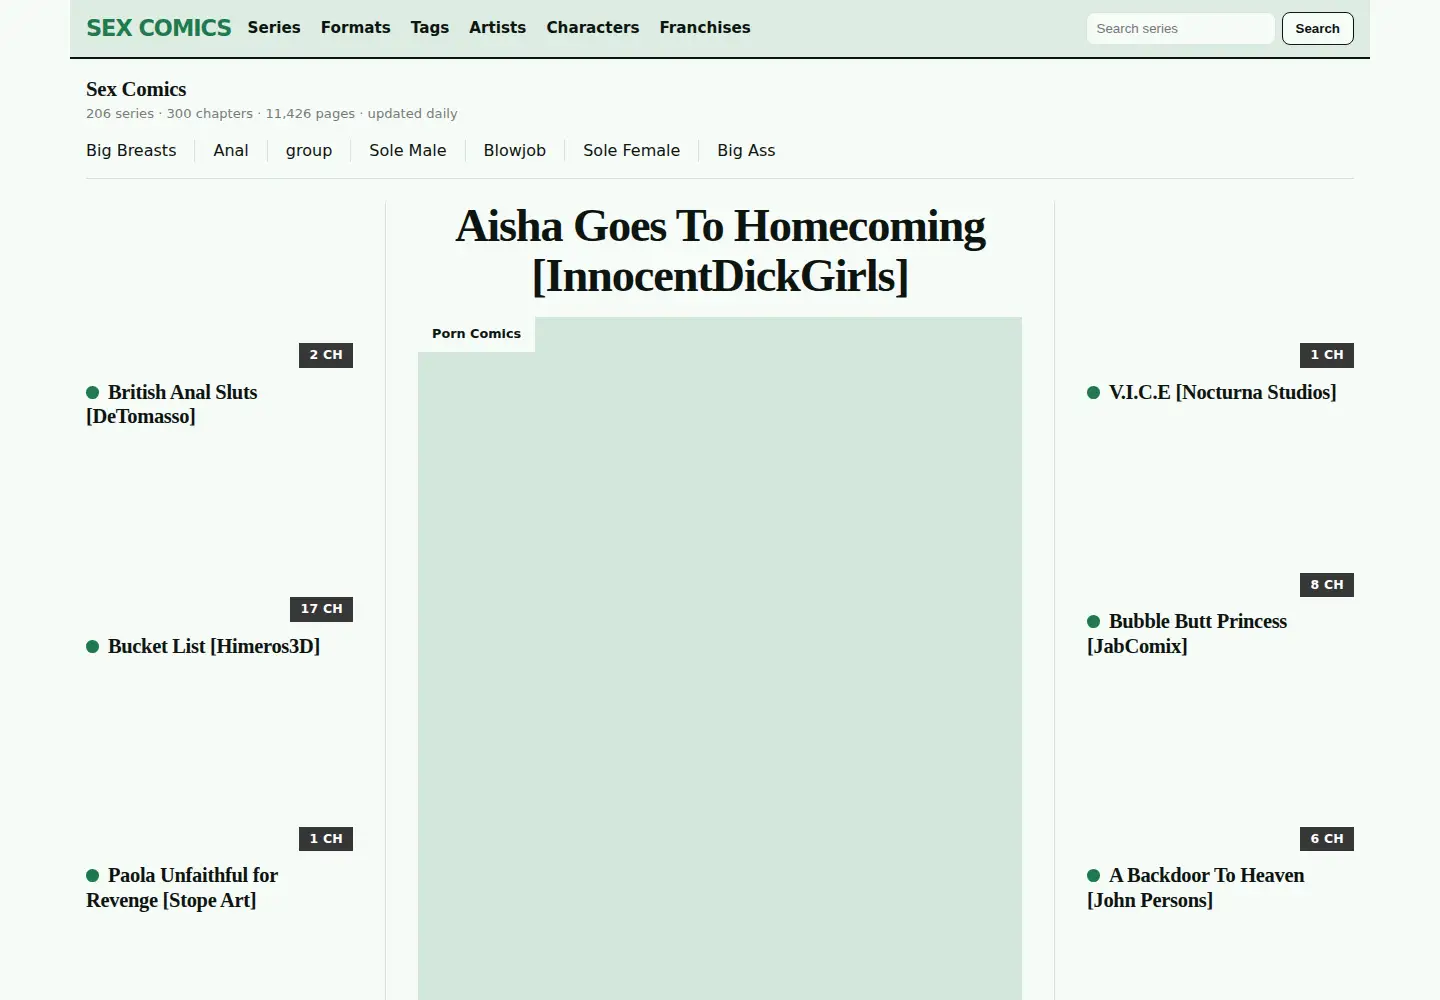Open the Formats navigation menu item

pyautogui.click(x=355, y=28)
